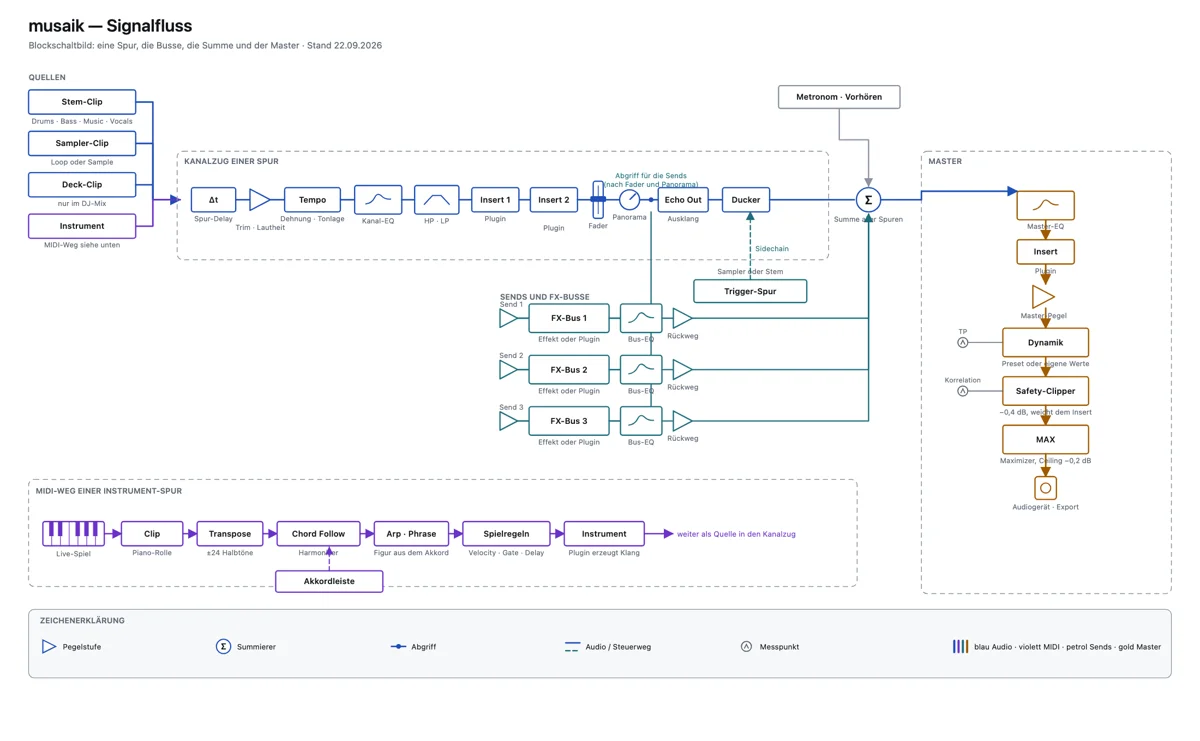Open the Kanal-EQ curve block

tap(378, 200)
